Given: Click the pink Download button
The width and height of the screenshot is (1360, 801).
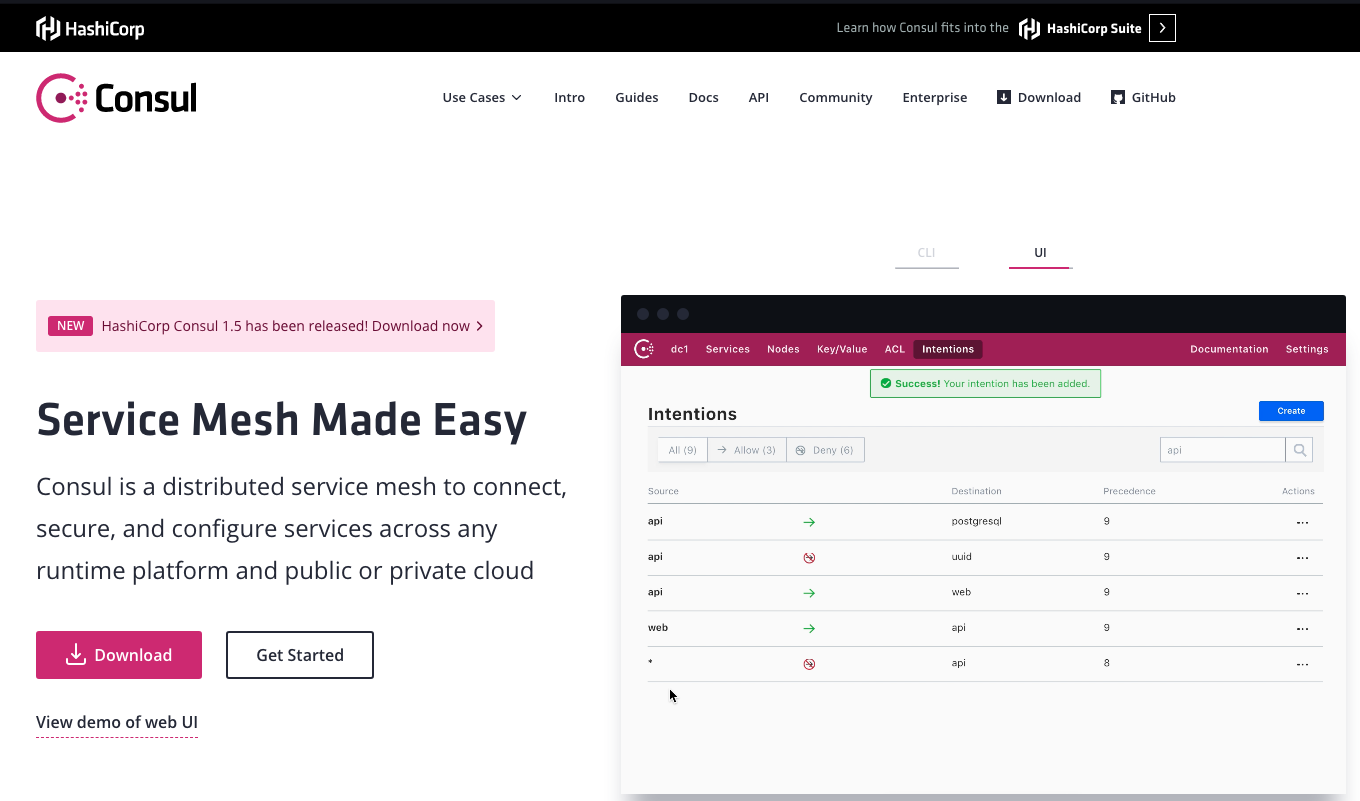Looking at the screenshot, I should pyautogui.click(x=119, y=655).
